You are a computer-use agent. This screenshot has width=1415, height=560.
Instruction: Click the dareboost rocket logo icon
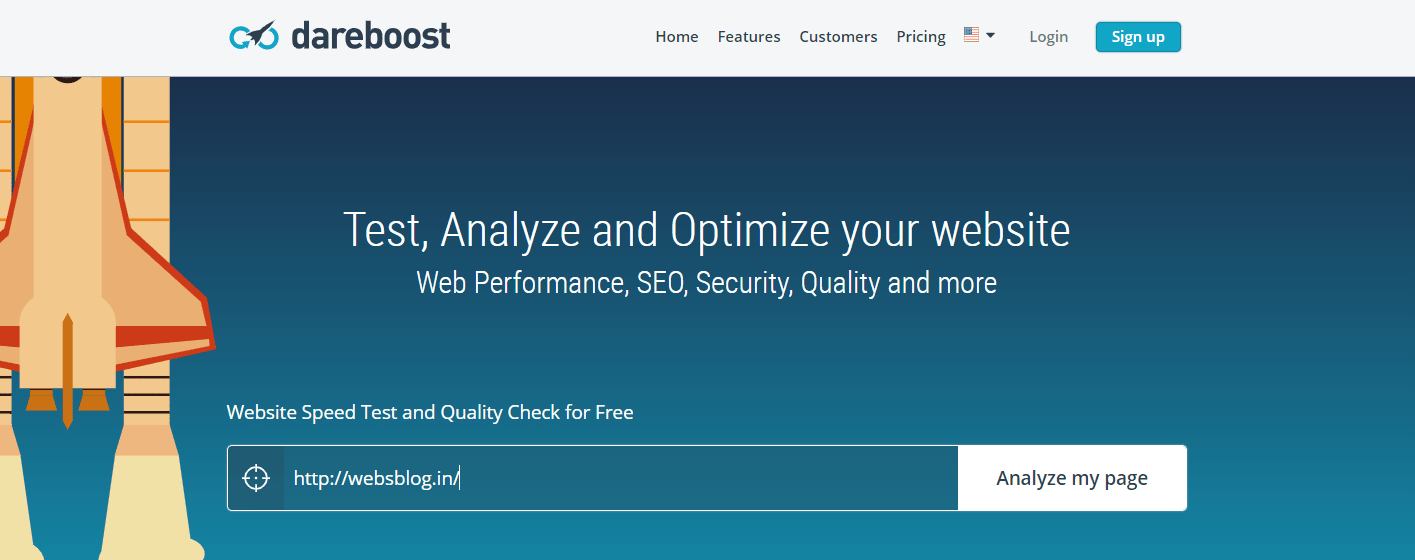click(253, 36)
